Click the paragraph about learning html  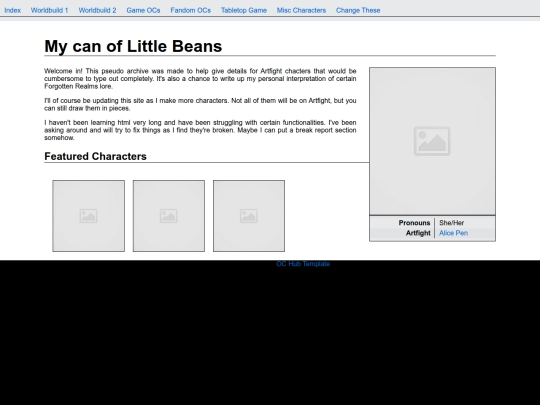(x=200, y=130)
